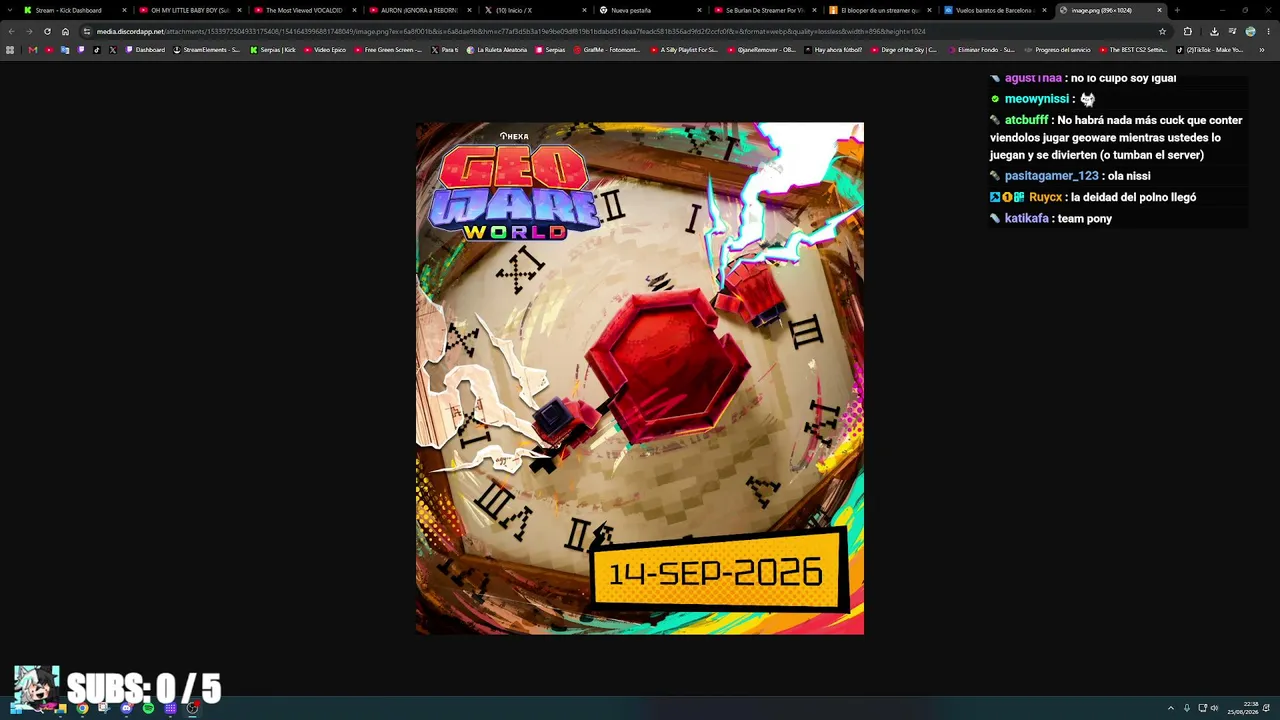Close the Stream - Kick Dashboard tab

click(124, 10)
